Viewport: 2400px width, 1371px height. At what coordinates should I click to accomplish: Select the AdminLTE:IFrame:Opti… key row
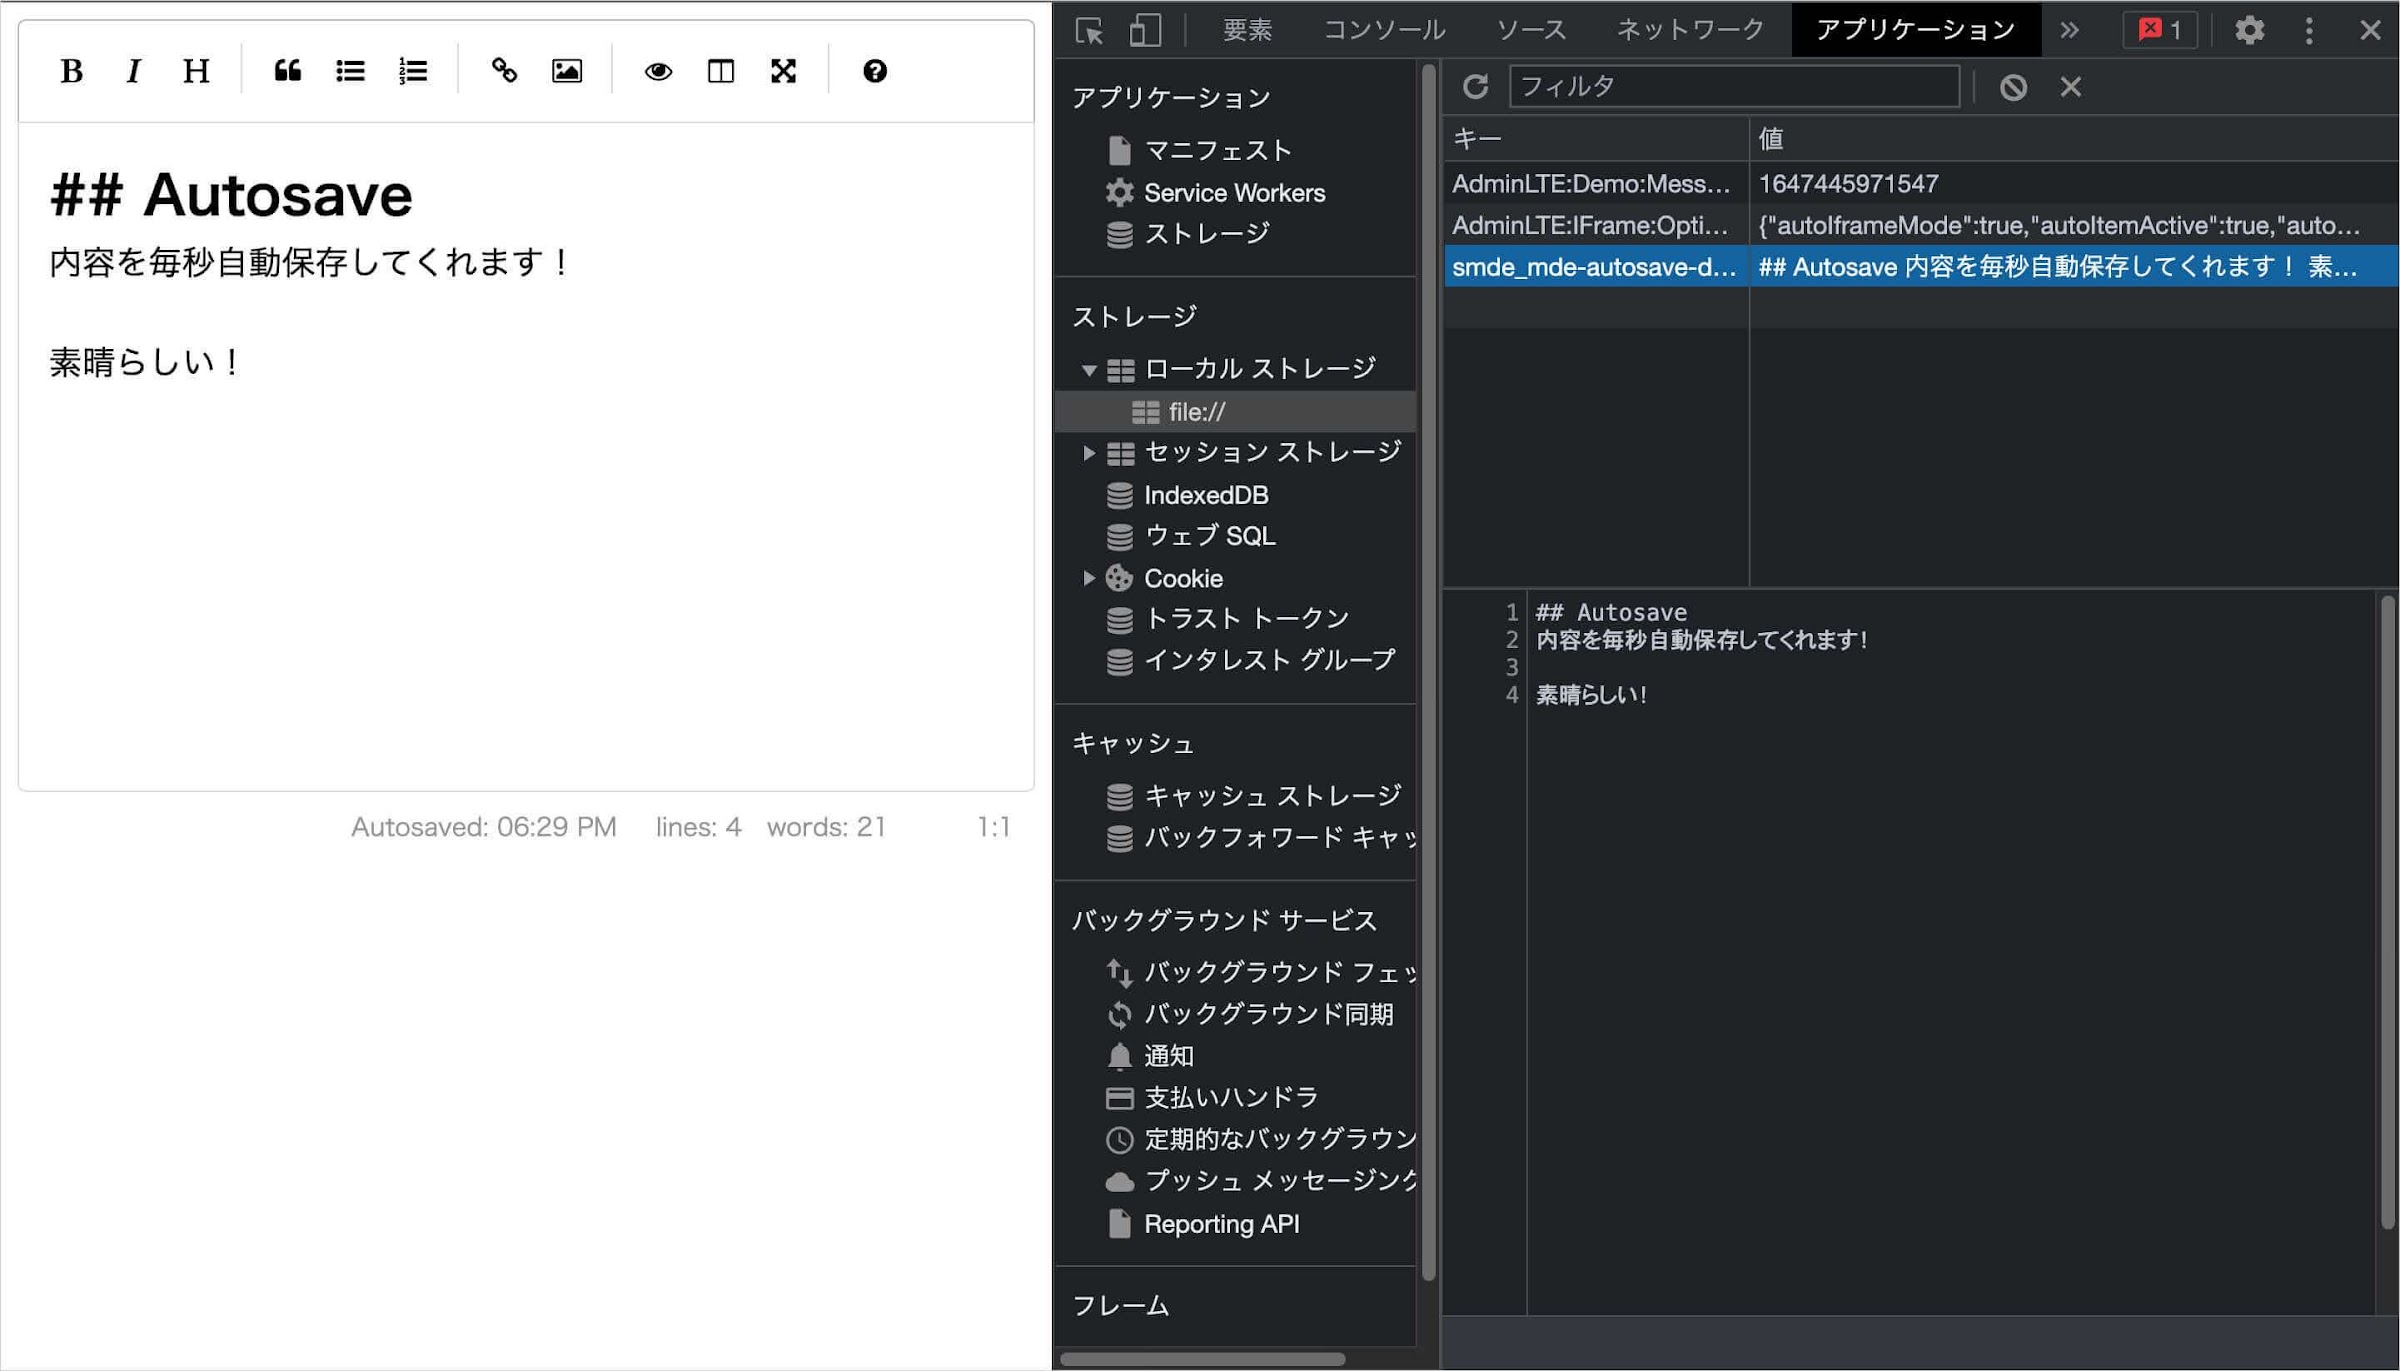click(x=1596, y=225)
